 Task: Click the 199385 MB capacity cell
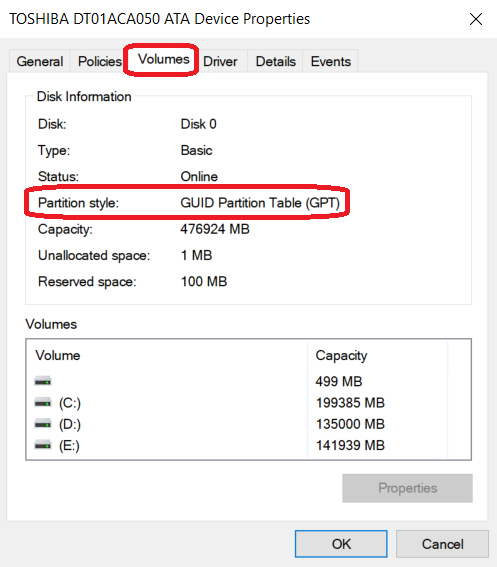[x=350, y=402]
